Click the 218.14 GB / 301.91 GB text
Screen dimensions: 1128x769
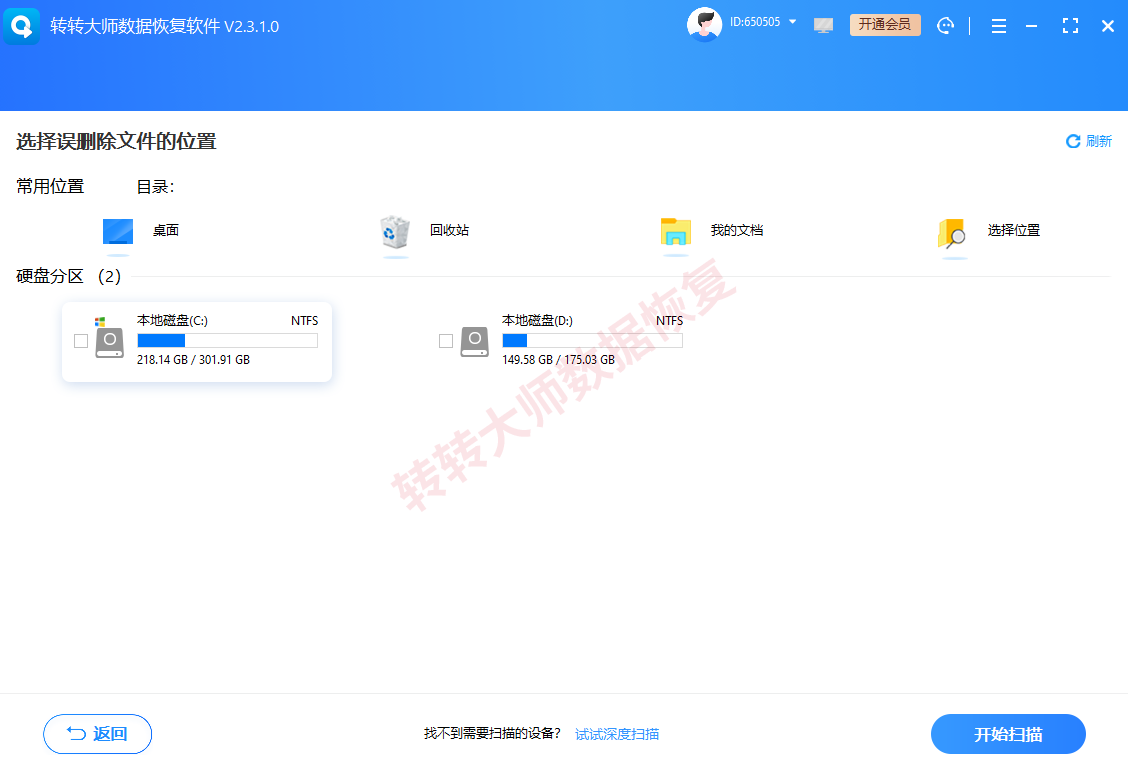pos(194,360)
